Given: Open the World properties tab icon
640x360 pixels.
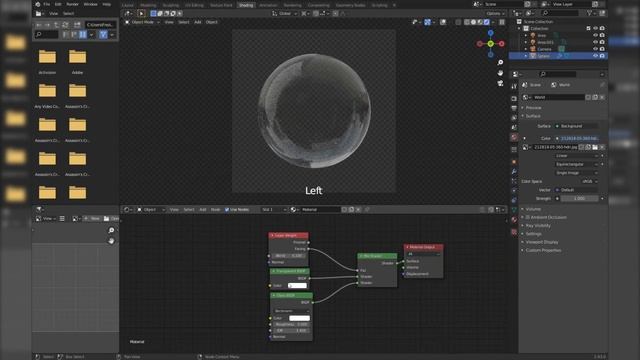Looking at the screenshot, I should [514, 138].
